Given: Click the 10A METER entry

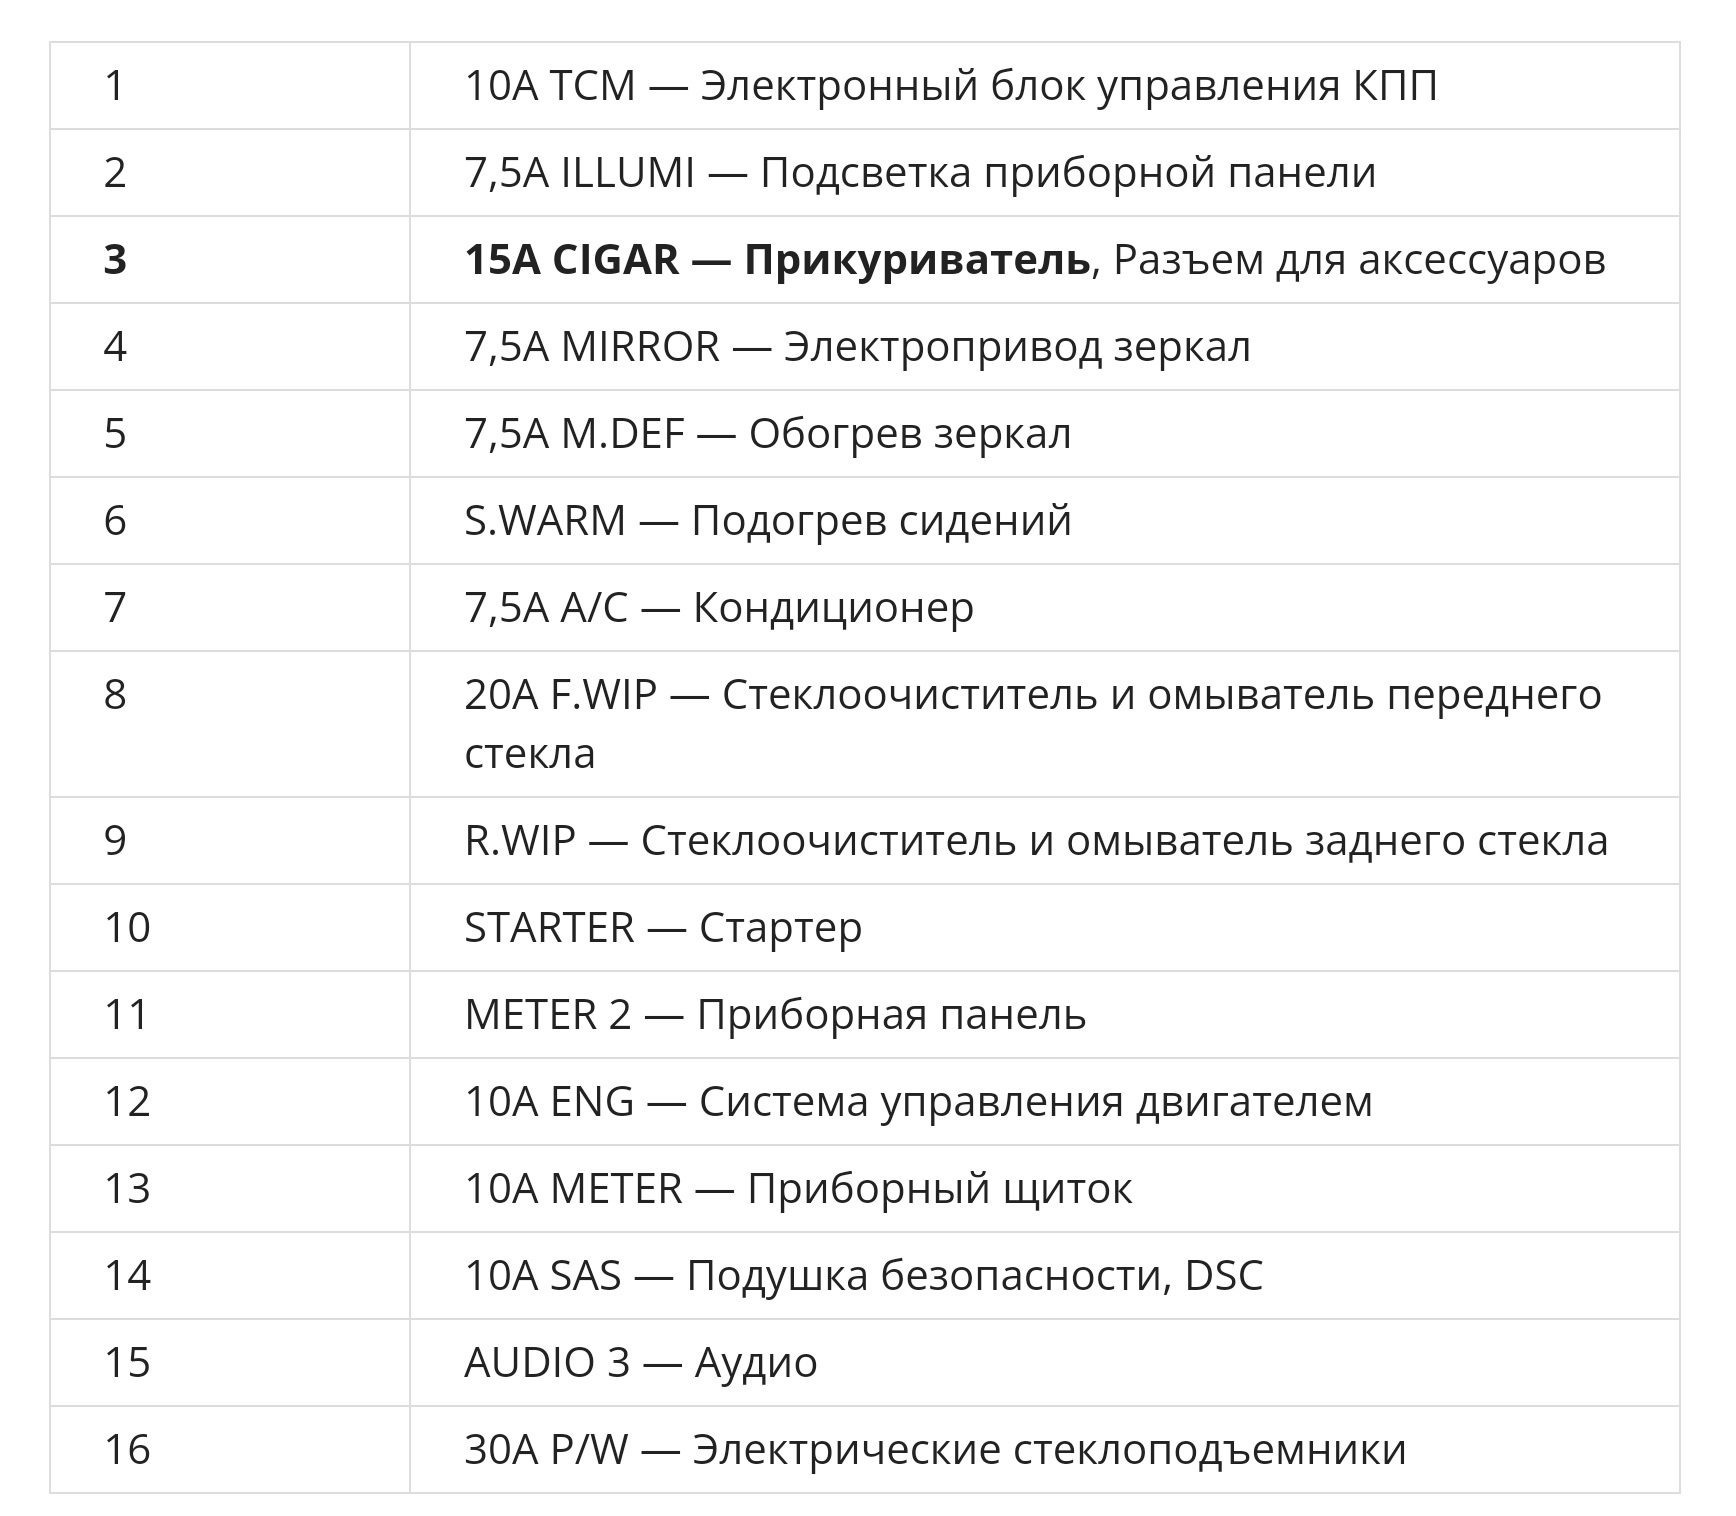Looking at the screenshot, I should click(x=797, y=1189).
